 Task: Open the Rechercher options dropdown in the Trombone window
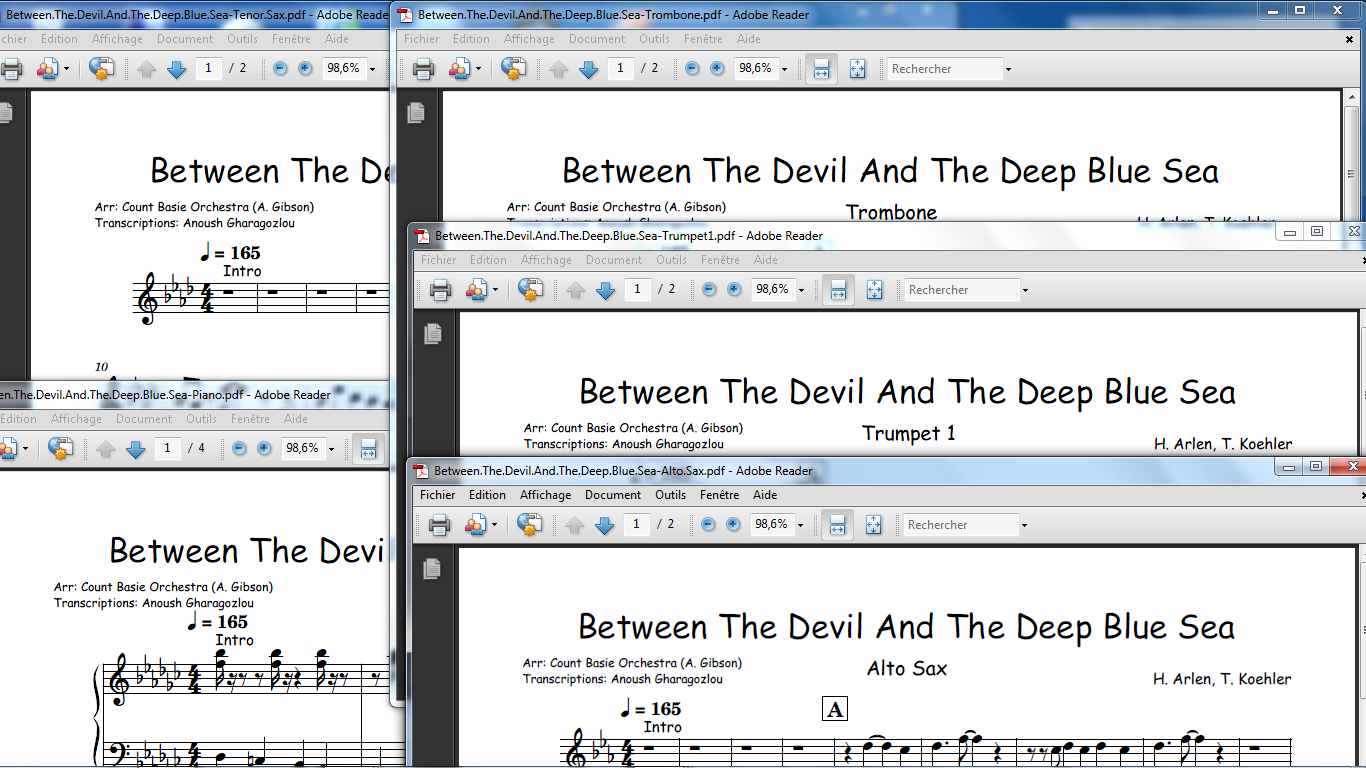tap(1008, 70)
